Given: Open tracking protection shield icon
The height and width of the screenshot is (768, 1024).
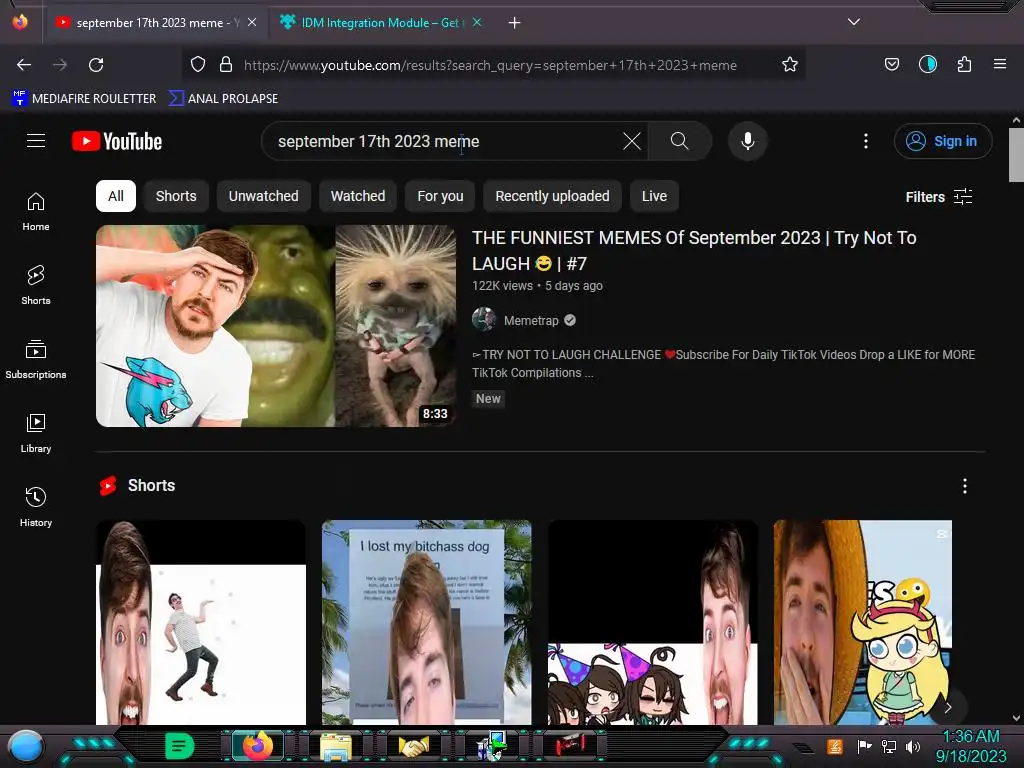Looking at the screenshot, I should tap(198, 64).
